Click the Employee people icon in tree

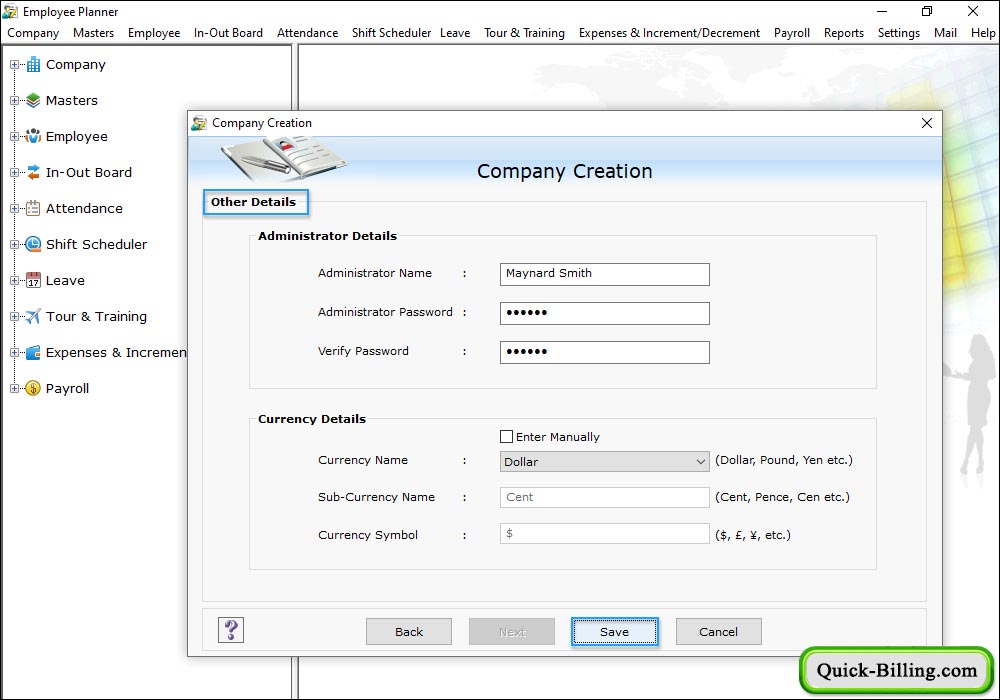[33, 136]
